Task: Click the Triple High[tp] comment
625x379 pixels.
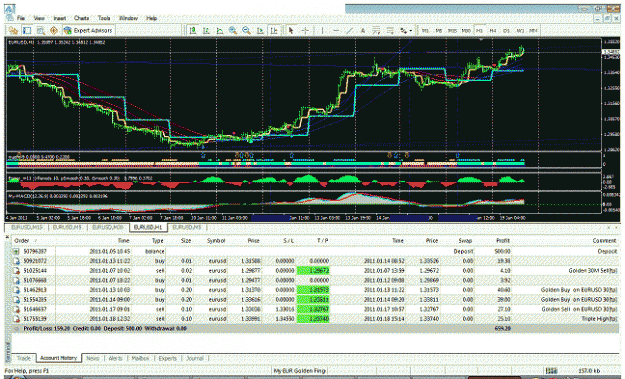Action: click(599, 319)
